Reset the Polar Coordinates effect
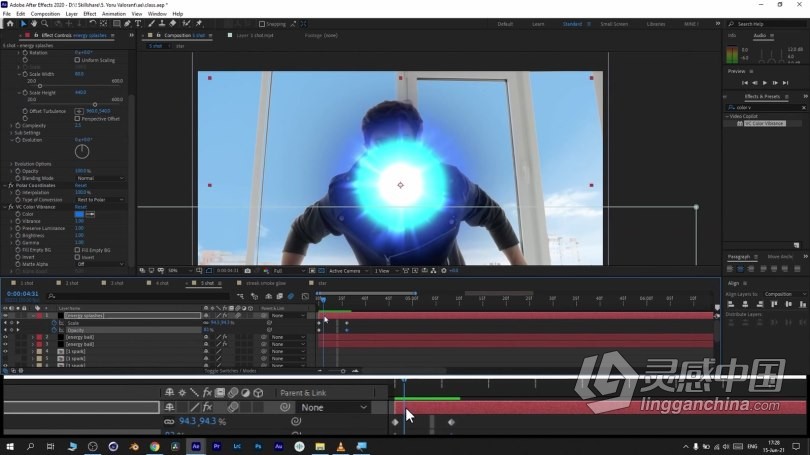Screen dimensions: 810x455 81,185
